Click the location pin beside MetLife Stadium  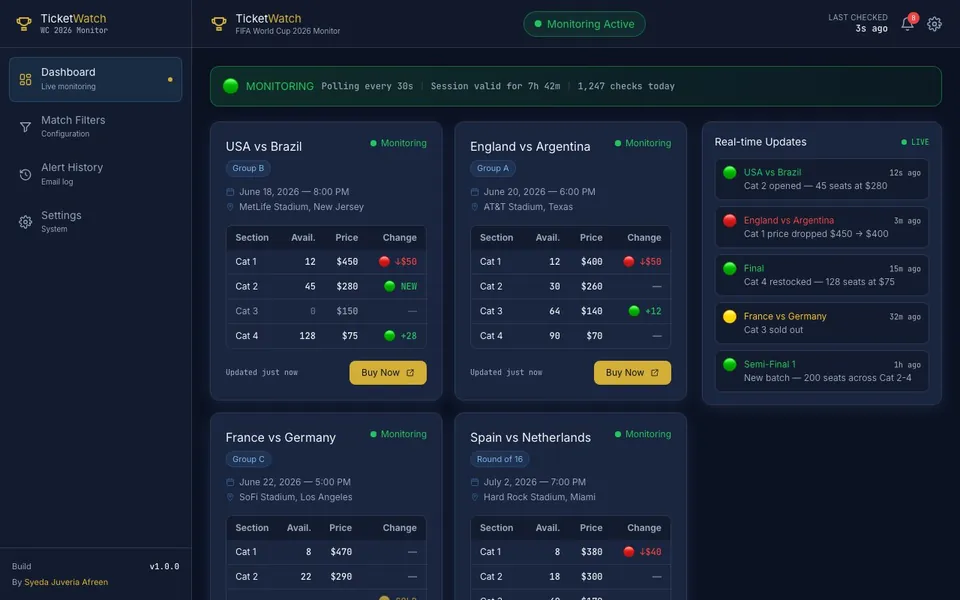[230, 207]
